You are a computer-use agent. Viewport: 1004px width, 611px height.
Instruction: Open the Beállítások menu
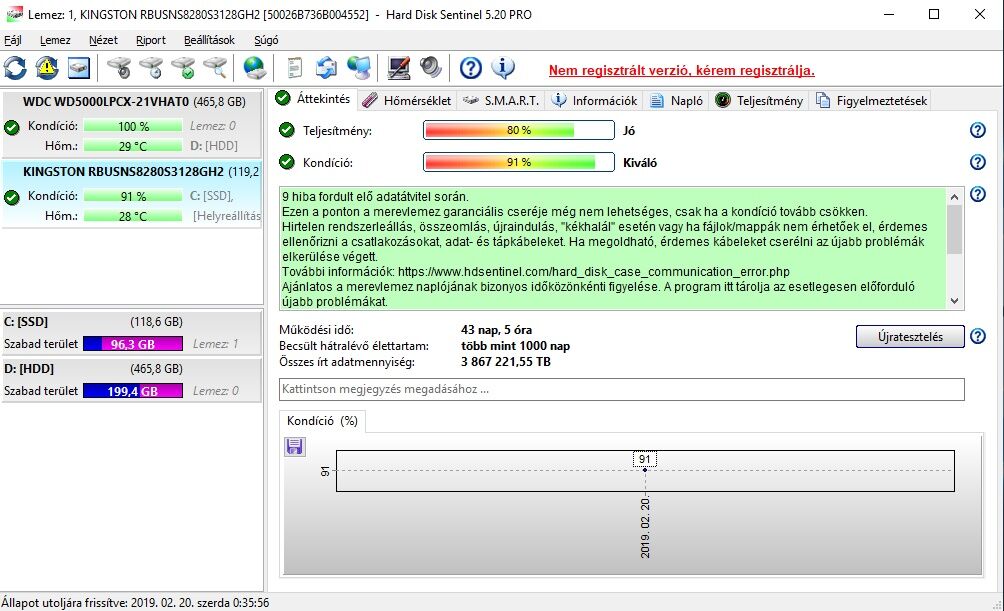[209, 40]
